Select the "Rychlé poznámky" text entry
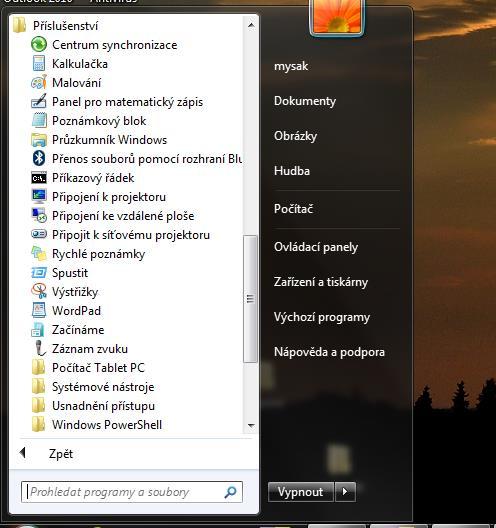This screenshot has width=496, height=528. pyautogui.click(x=98, y=254)
